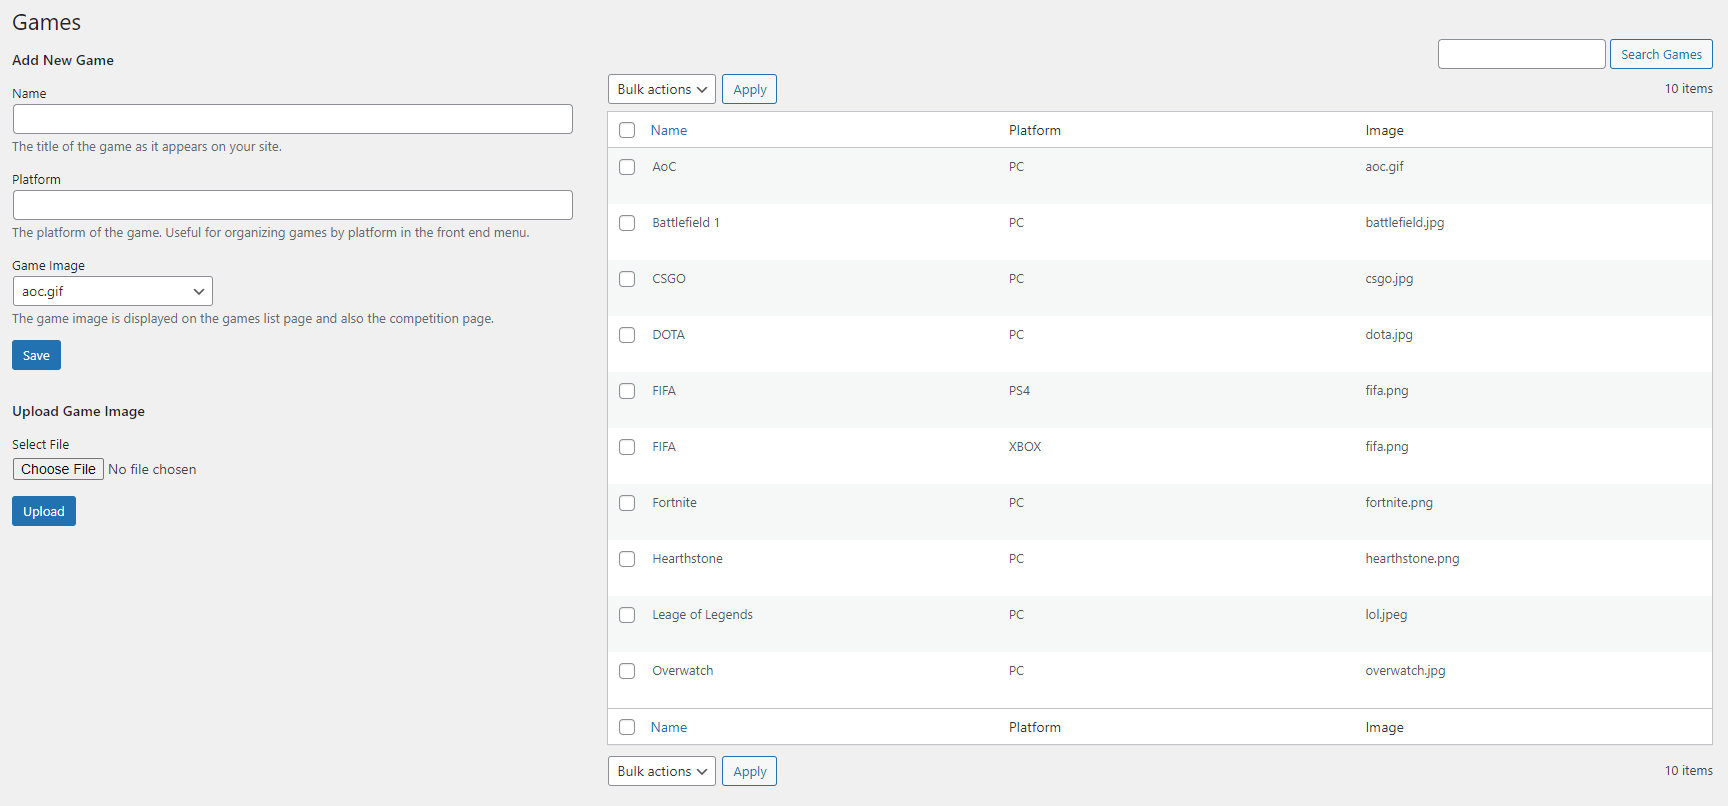Check the Leage of Legends row checkbox

click(x=627, y=615)
